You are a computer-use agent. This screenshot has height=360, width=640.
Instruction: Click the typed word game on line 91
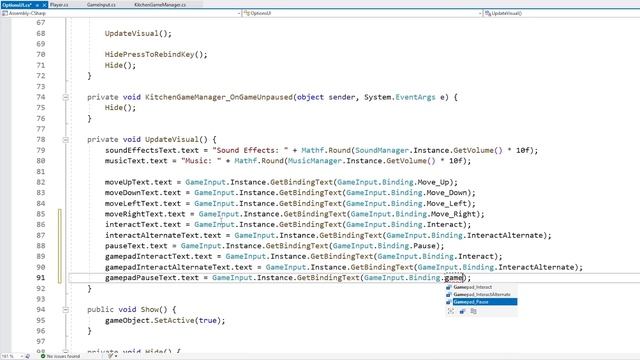click(x=453, y=278)
